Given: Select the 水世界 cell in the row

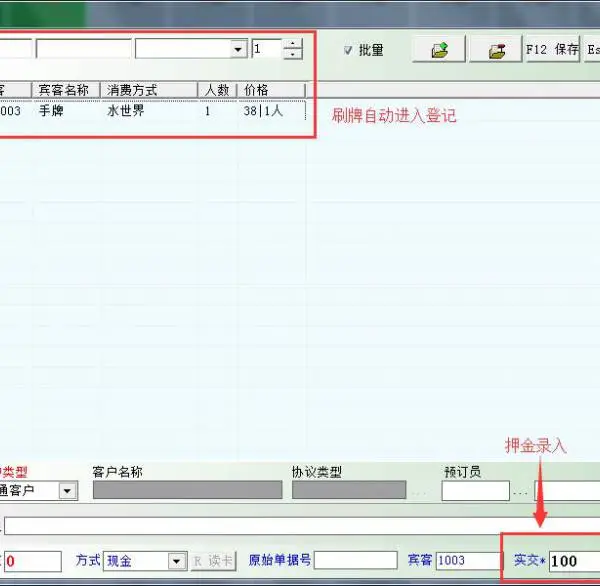Looking at the screenshot, I should 126,111.
